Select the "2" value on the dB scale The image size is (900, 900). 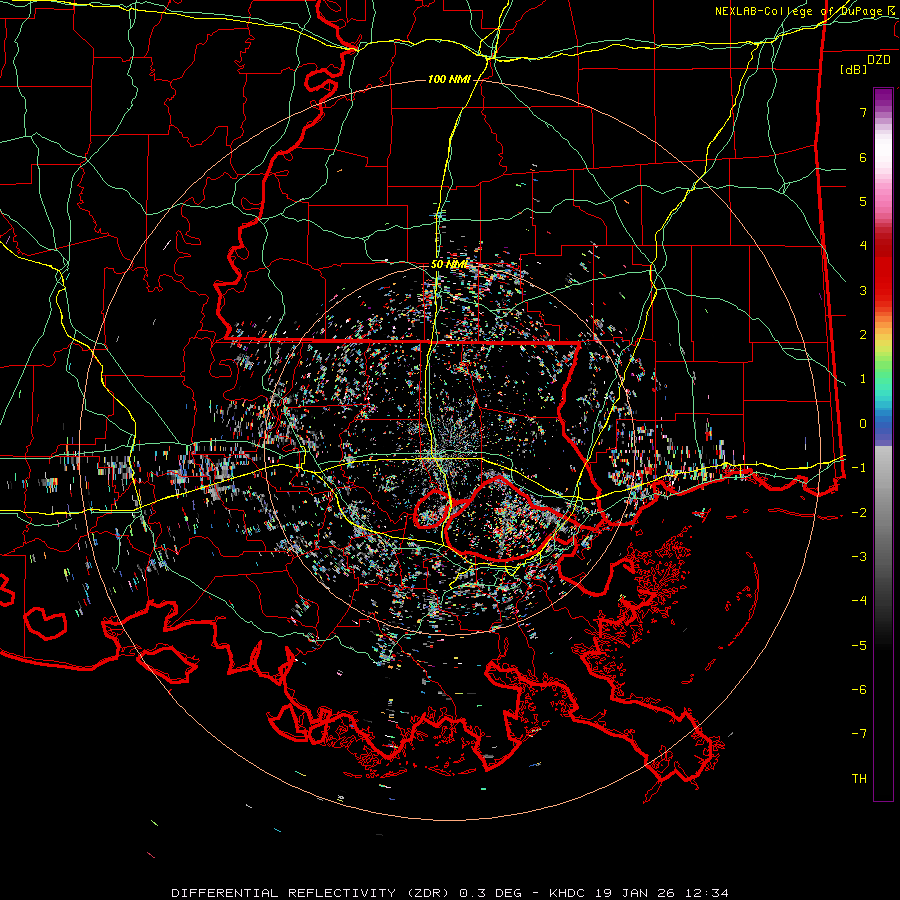[863, 335]
